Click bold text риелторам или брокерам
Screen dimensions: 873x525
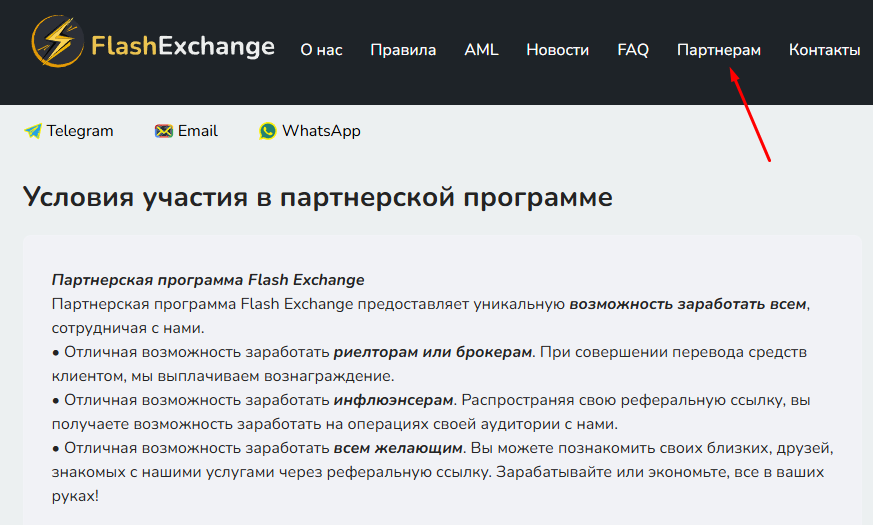click(433, 352)
